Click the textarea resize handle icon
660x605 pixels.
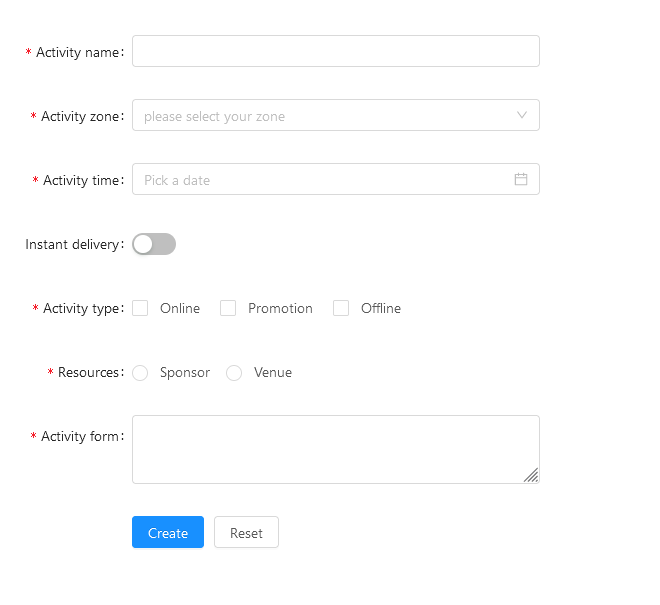531,475
